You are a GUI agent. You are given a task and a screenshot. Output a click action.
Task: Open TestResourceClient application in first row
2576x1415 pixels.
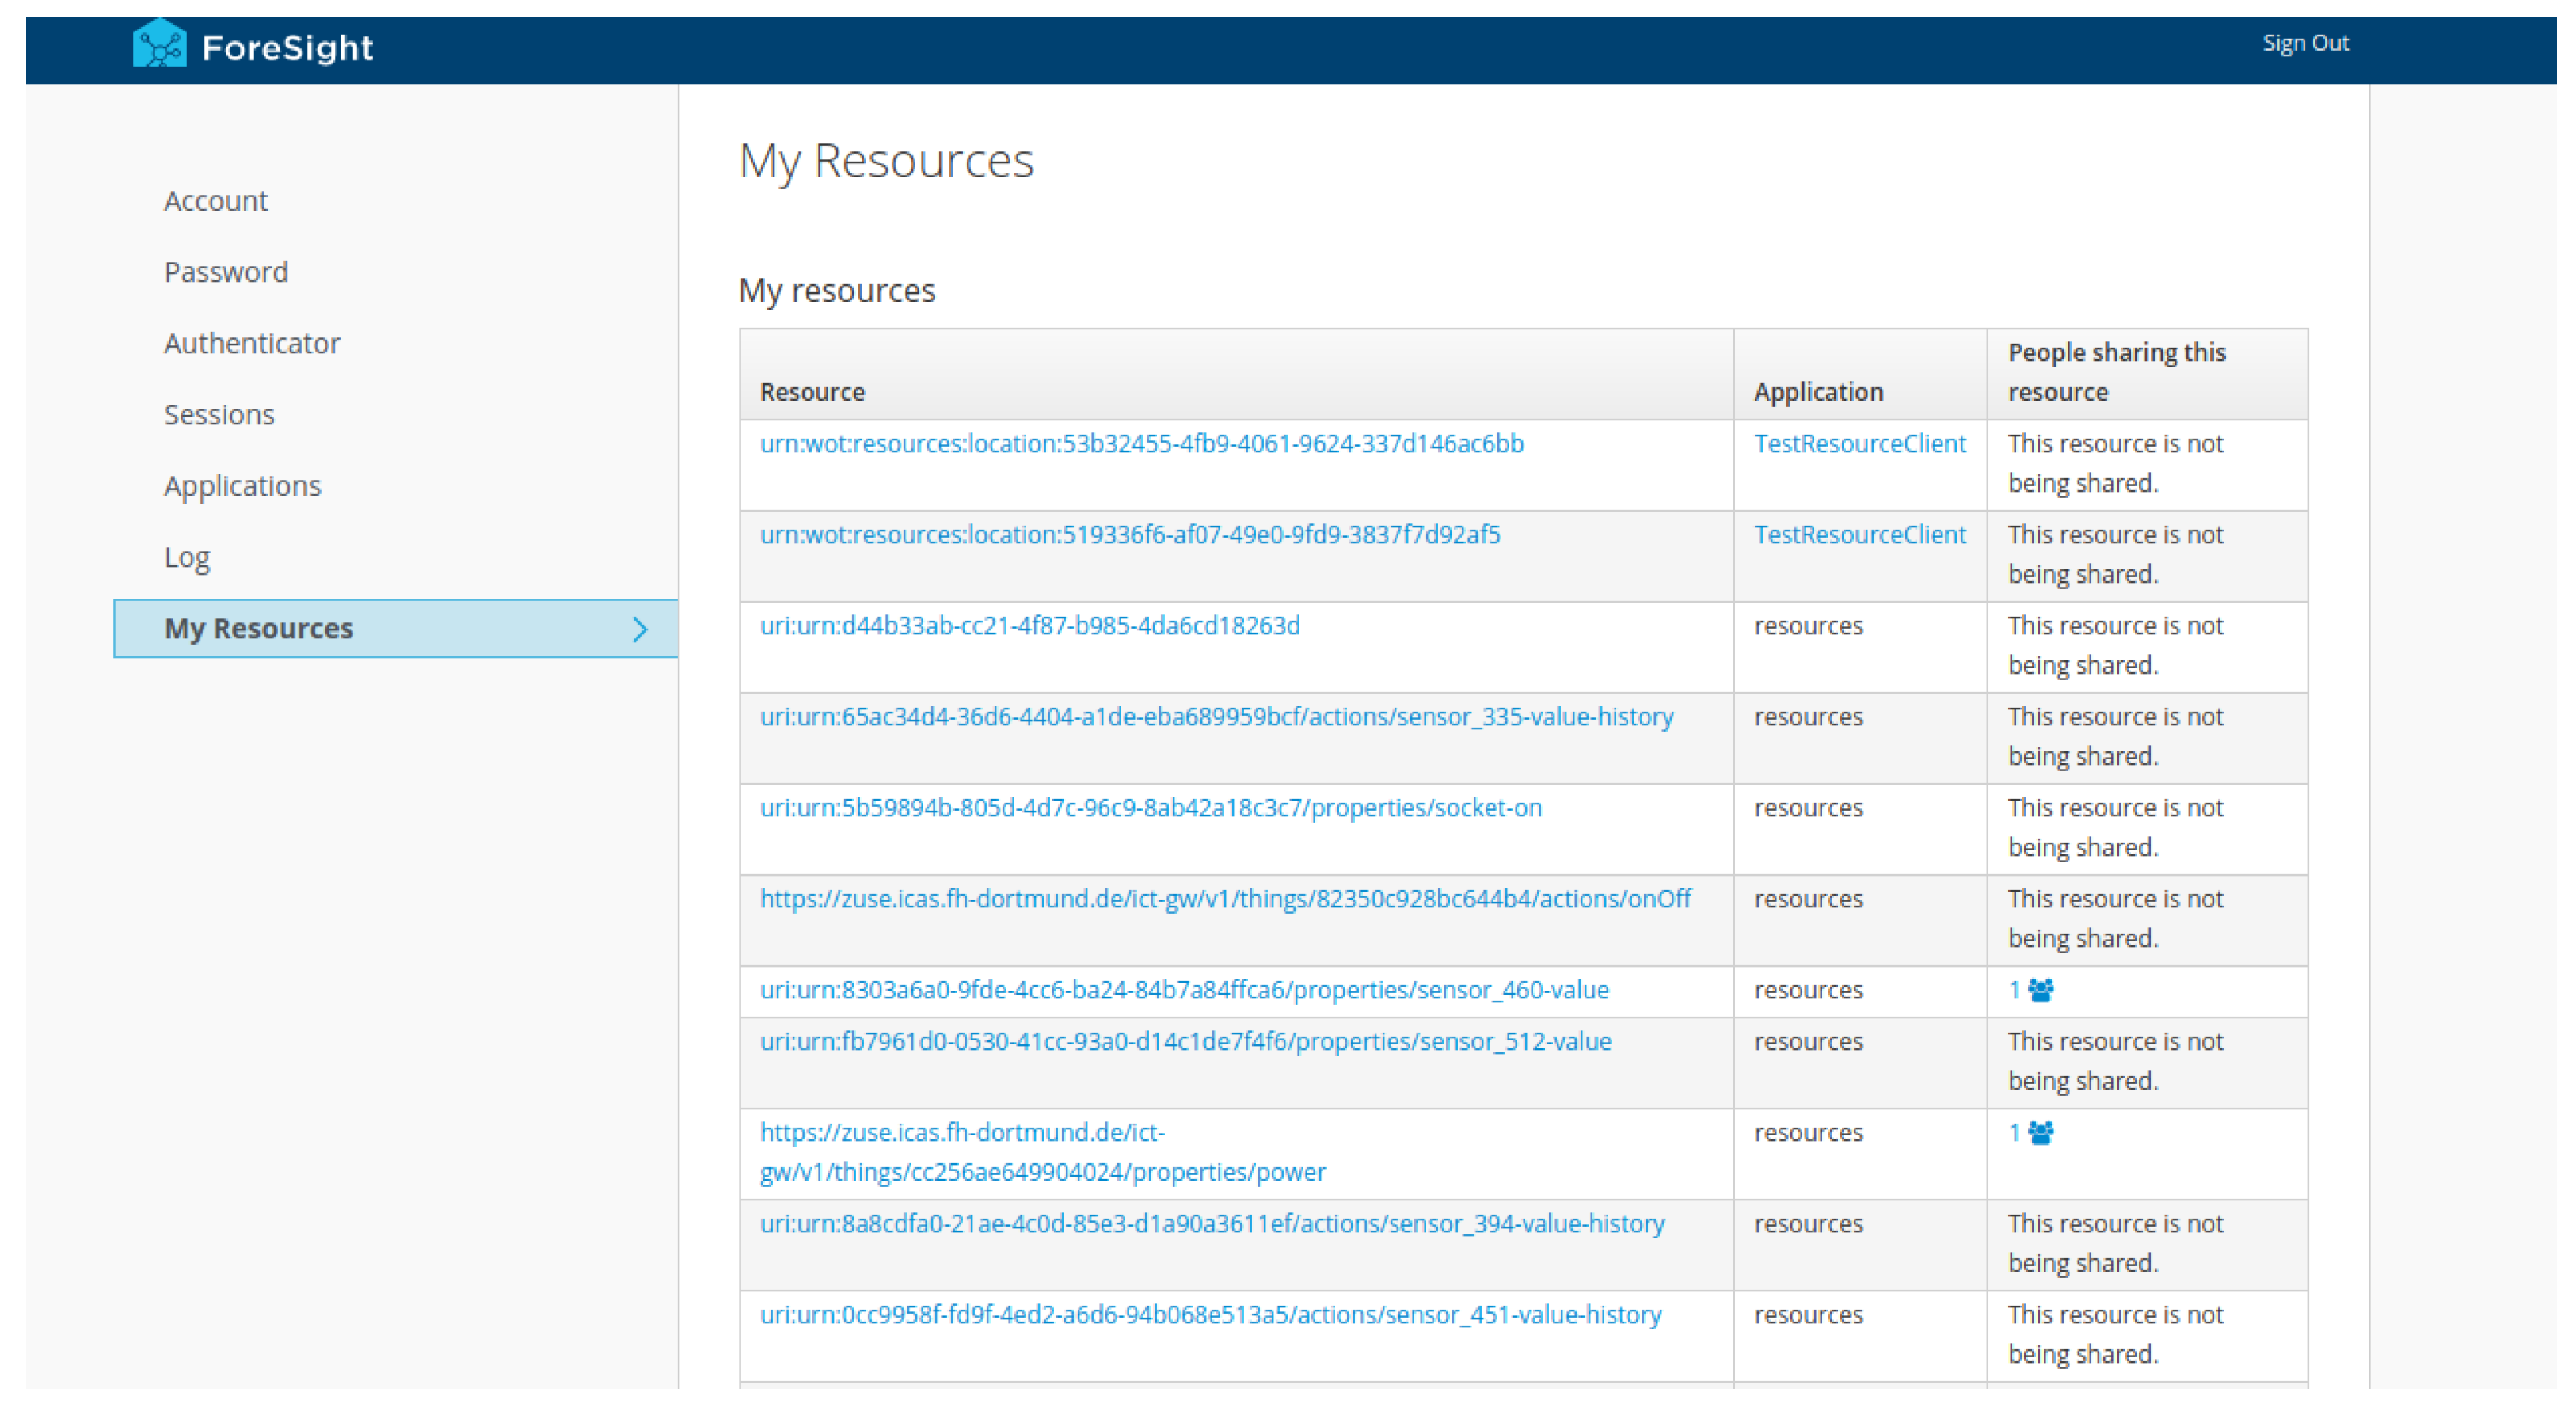[x=1859, y=444]
